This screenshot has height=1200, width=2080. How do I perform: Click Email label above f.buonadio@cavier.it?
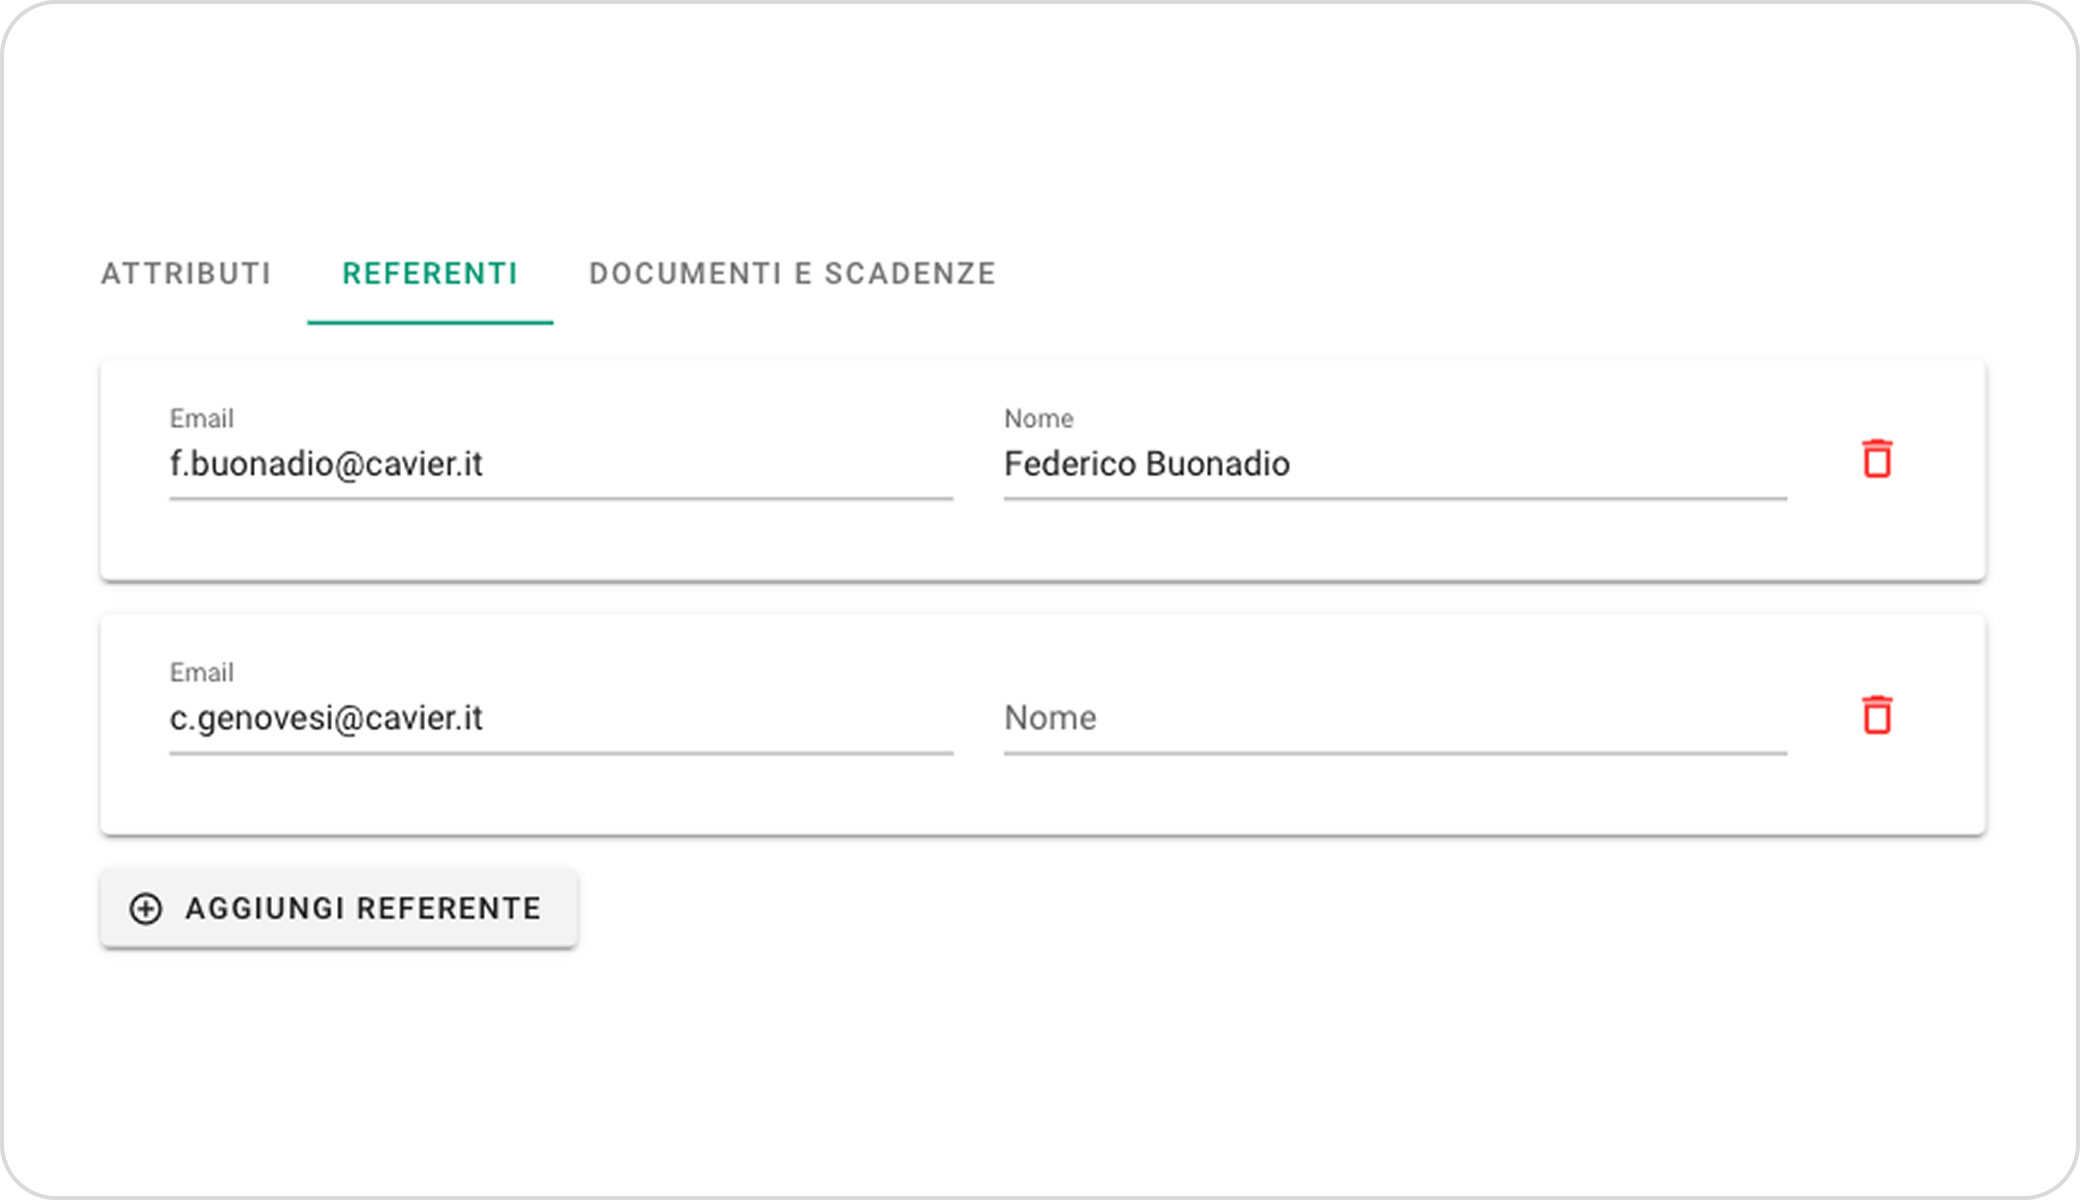[202, 419]
